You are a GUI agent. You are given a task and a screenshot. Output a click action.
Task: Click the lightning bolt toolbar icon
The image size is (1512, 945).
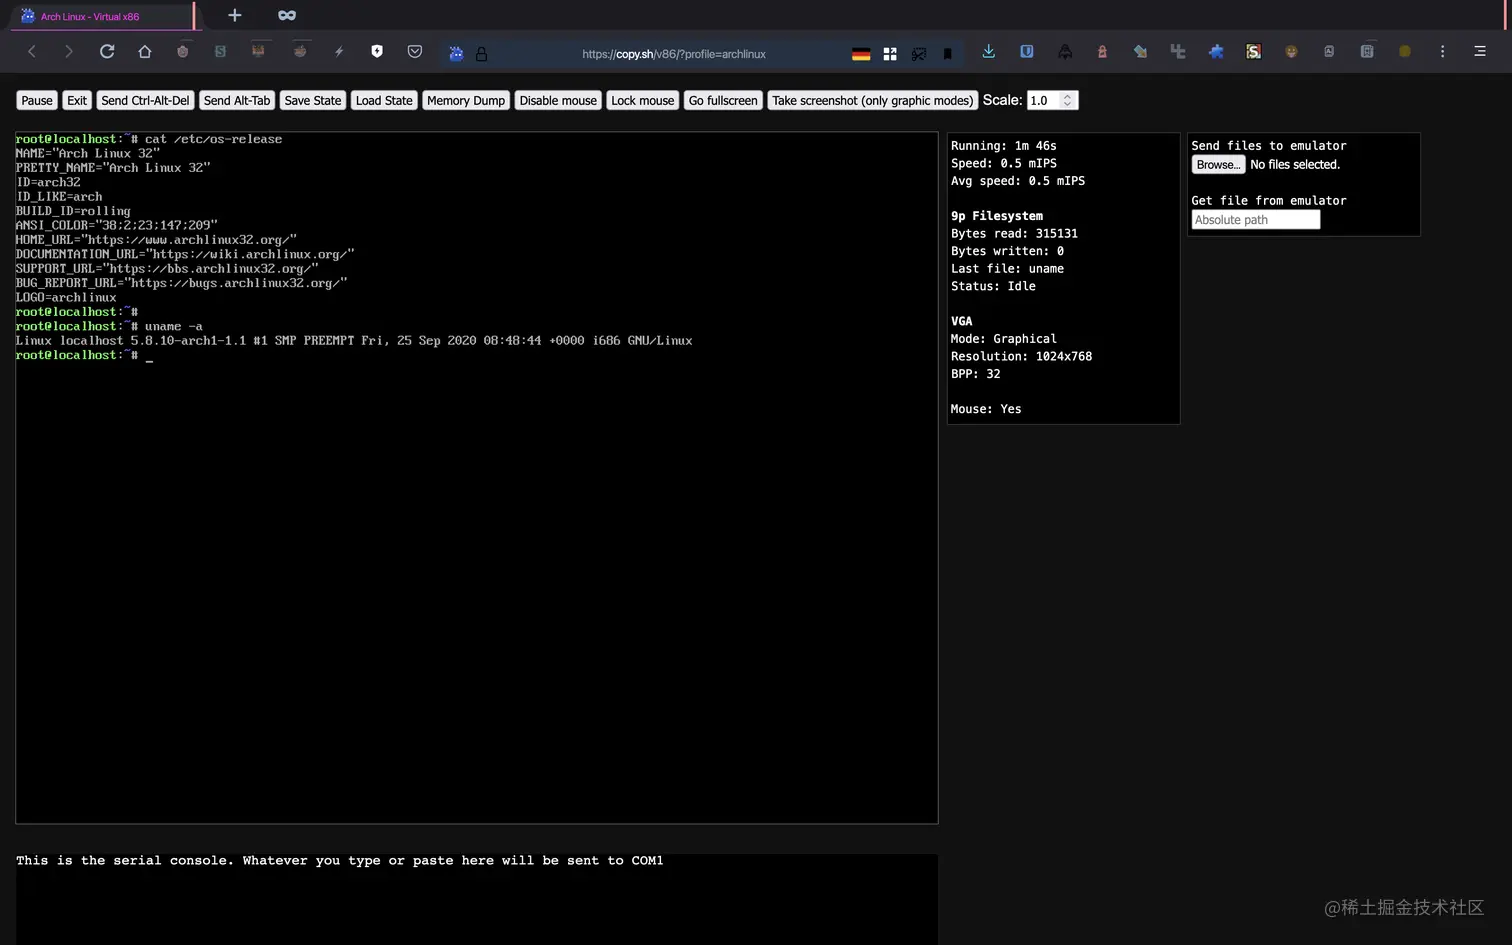pyautogui.click(x=339, y=51)
